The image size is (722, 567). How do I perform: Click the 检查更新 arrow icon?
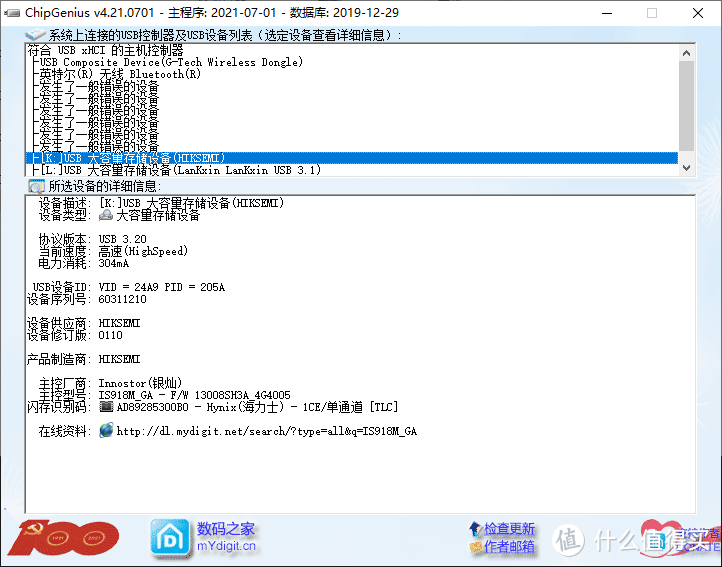coord(475,529)
